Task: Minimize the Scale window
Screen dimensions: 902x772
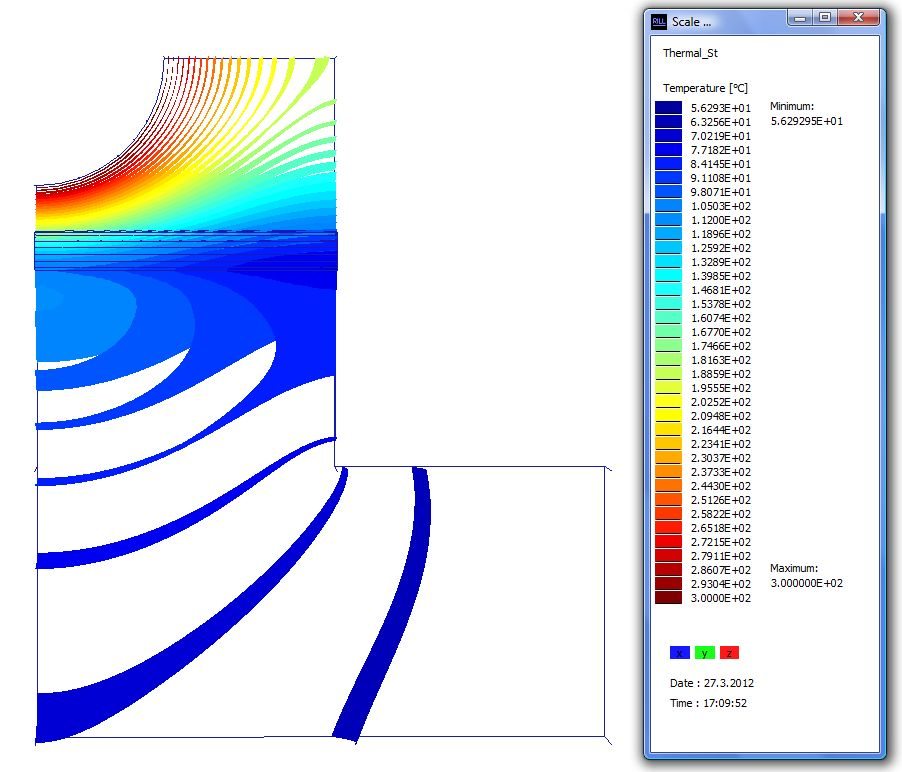Action: coord(800,17)
